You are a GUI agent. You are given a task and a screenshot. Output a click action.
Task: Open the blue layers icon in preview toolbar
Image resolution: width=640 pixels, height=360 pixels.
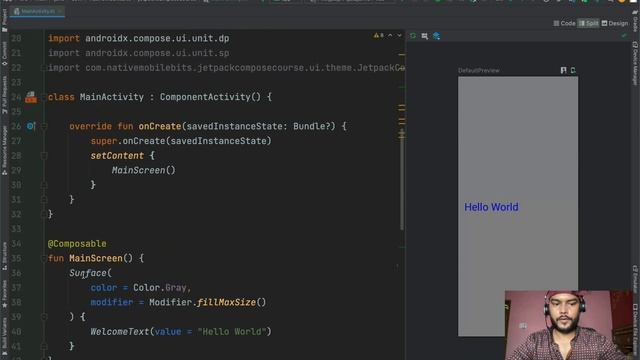click(x=436, y=36)
